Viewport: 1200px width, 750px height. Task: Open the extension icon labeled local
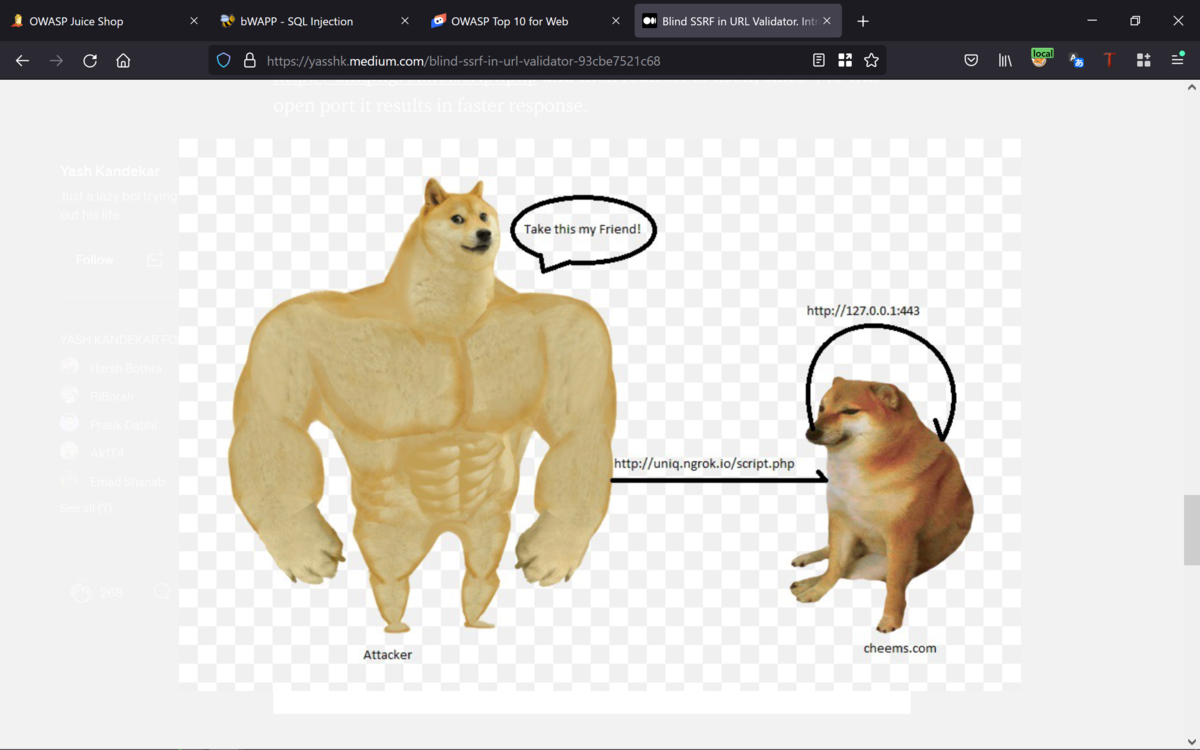(1041, 59)
